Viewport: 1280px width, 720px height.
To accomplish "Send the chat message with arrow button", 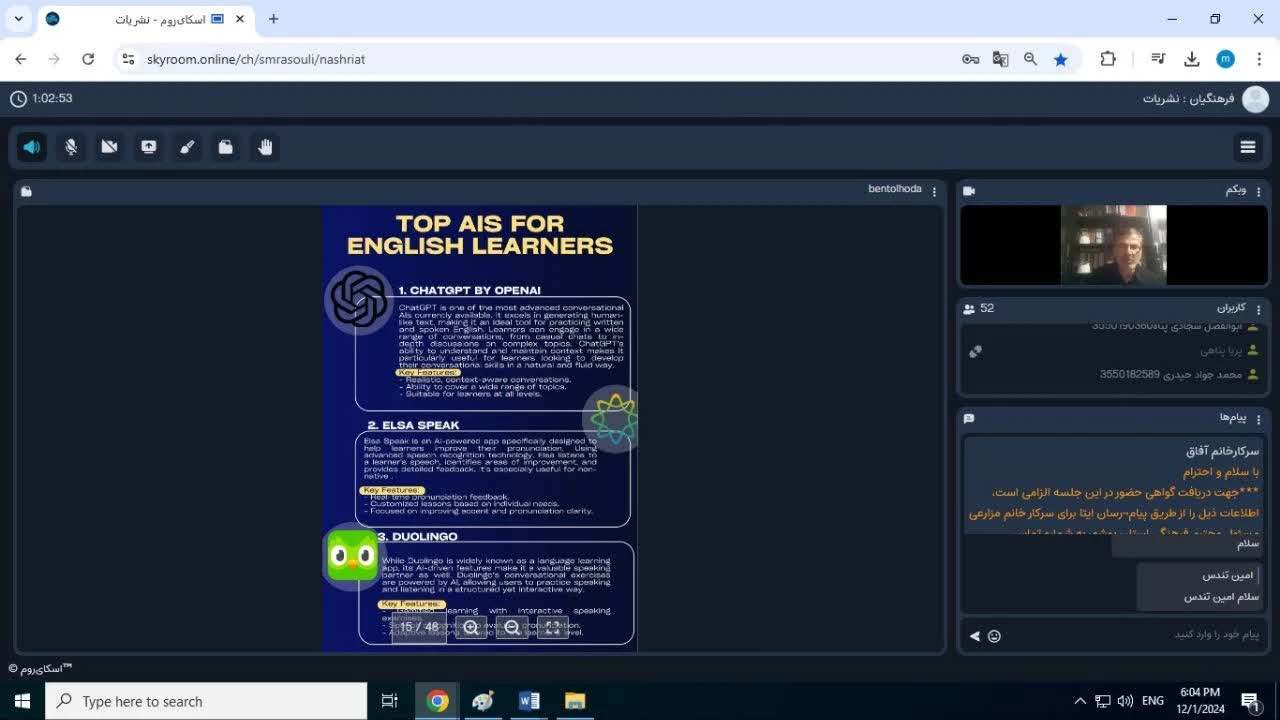I will 974,636.
